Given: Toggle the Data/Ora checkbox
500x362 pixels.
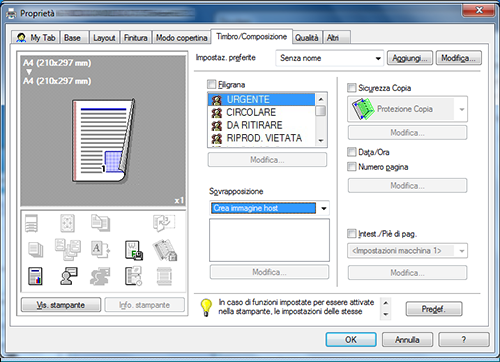Looking at the screenshot, I should [x=352, y=152].
